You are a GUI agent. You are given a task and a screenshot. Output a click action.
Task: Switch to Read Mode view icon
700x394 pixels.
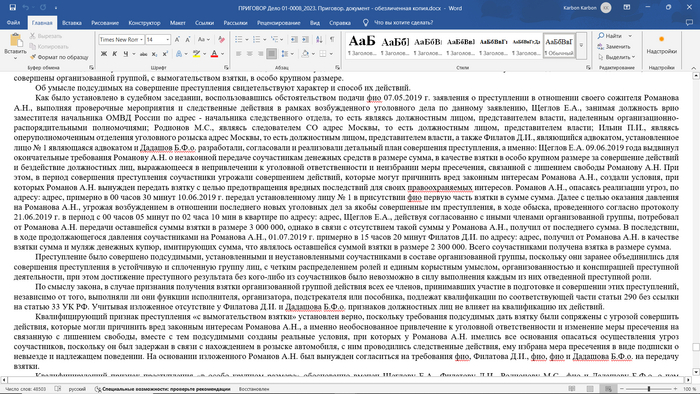(x=573, y=389)
